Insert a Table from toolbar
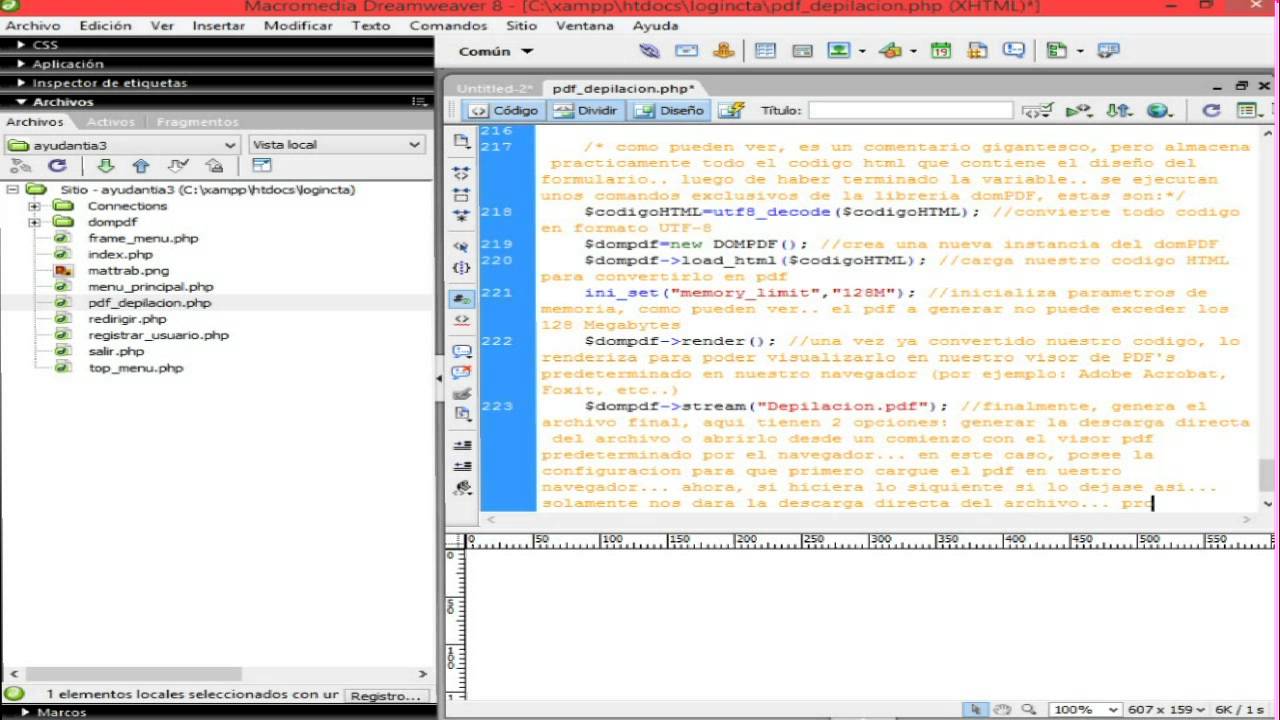1280x720 pixels. [x=765, y=51]
